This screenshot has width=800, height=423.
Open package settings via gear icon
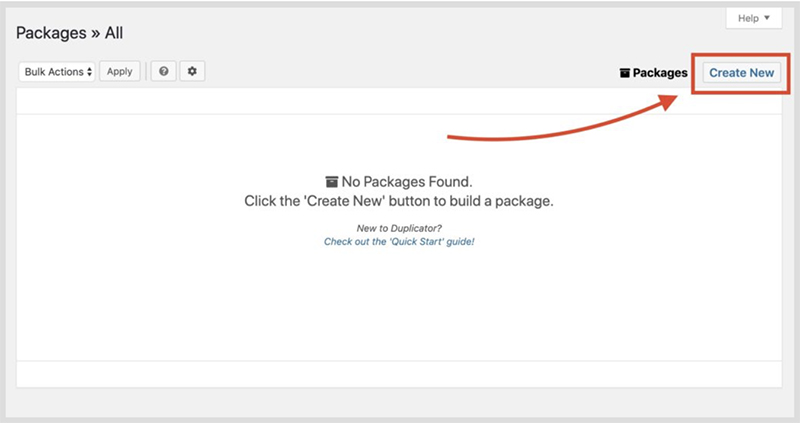pyautogui.click(x=192, y=72)
